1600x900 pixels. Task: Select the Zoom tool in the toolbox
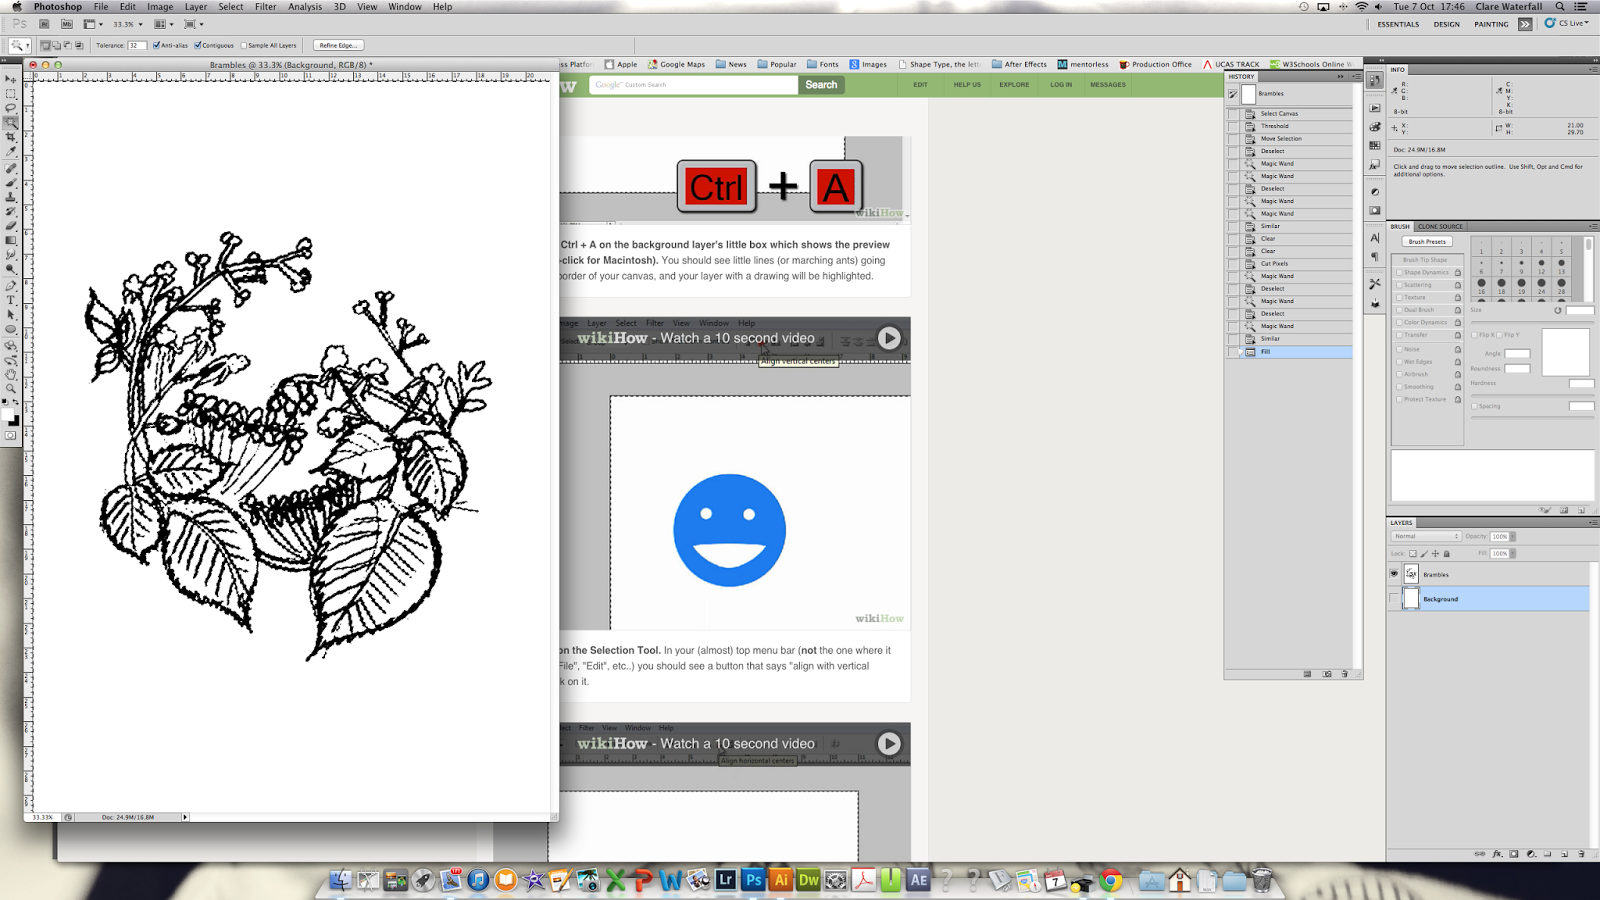click(x=11, y=388)
